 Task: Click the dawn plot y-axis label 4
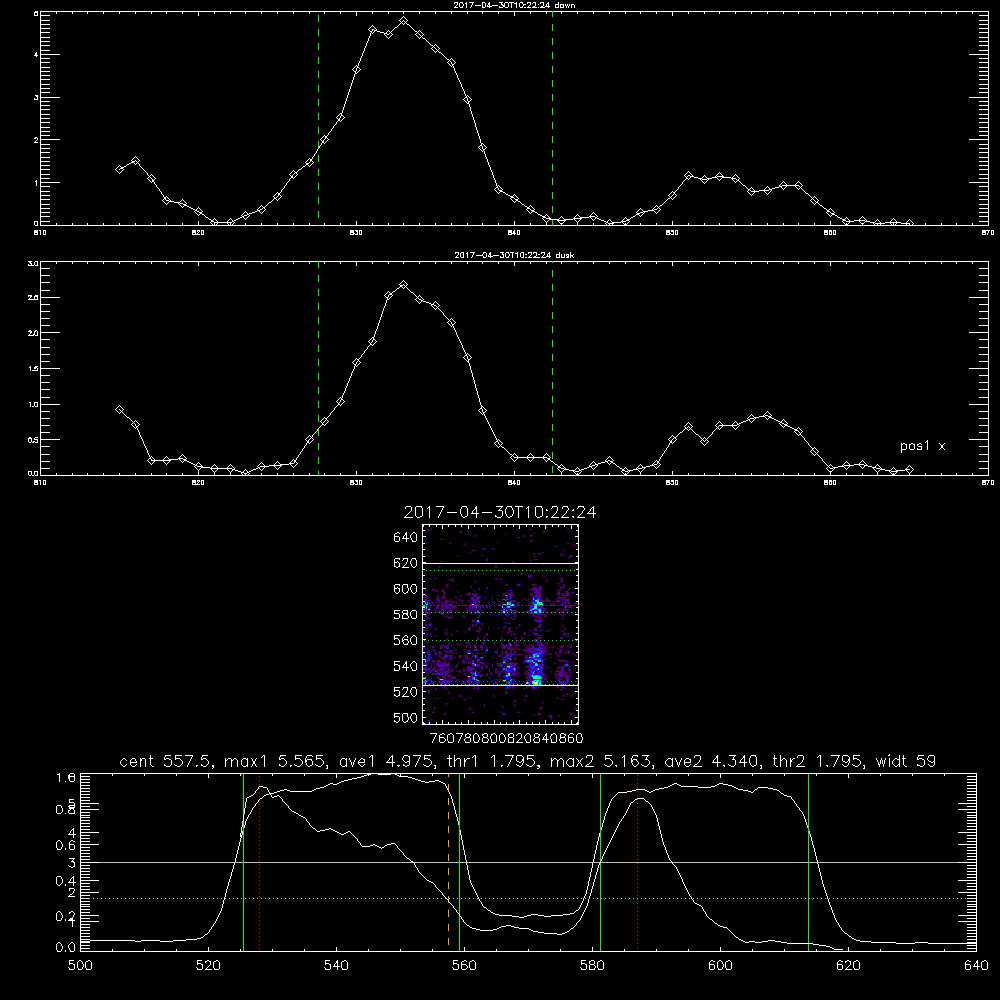[x=36, y=55]
